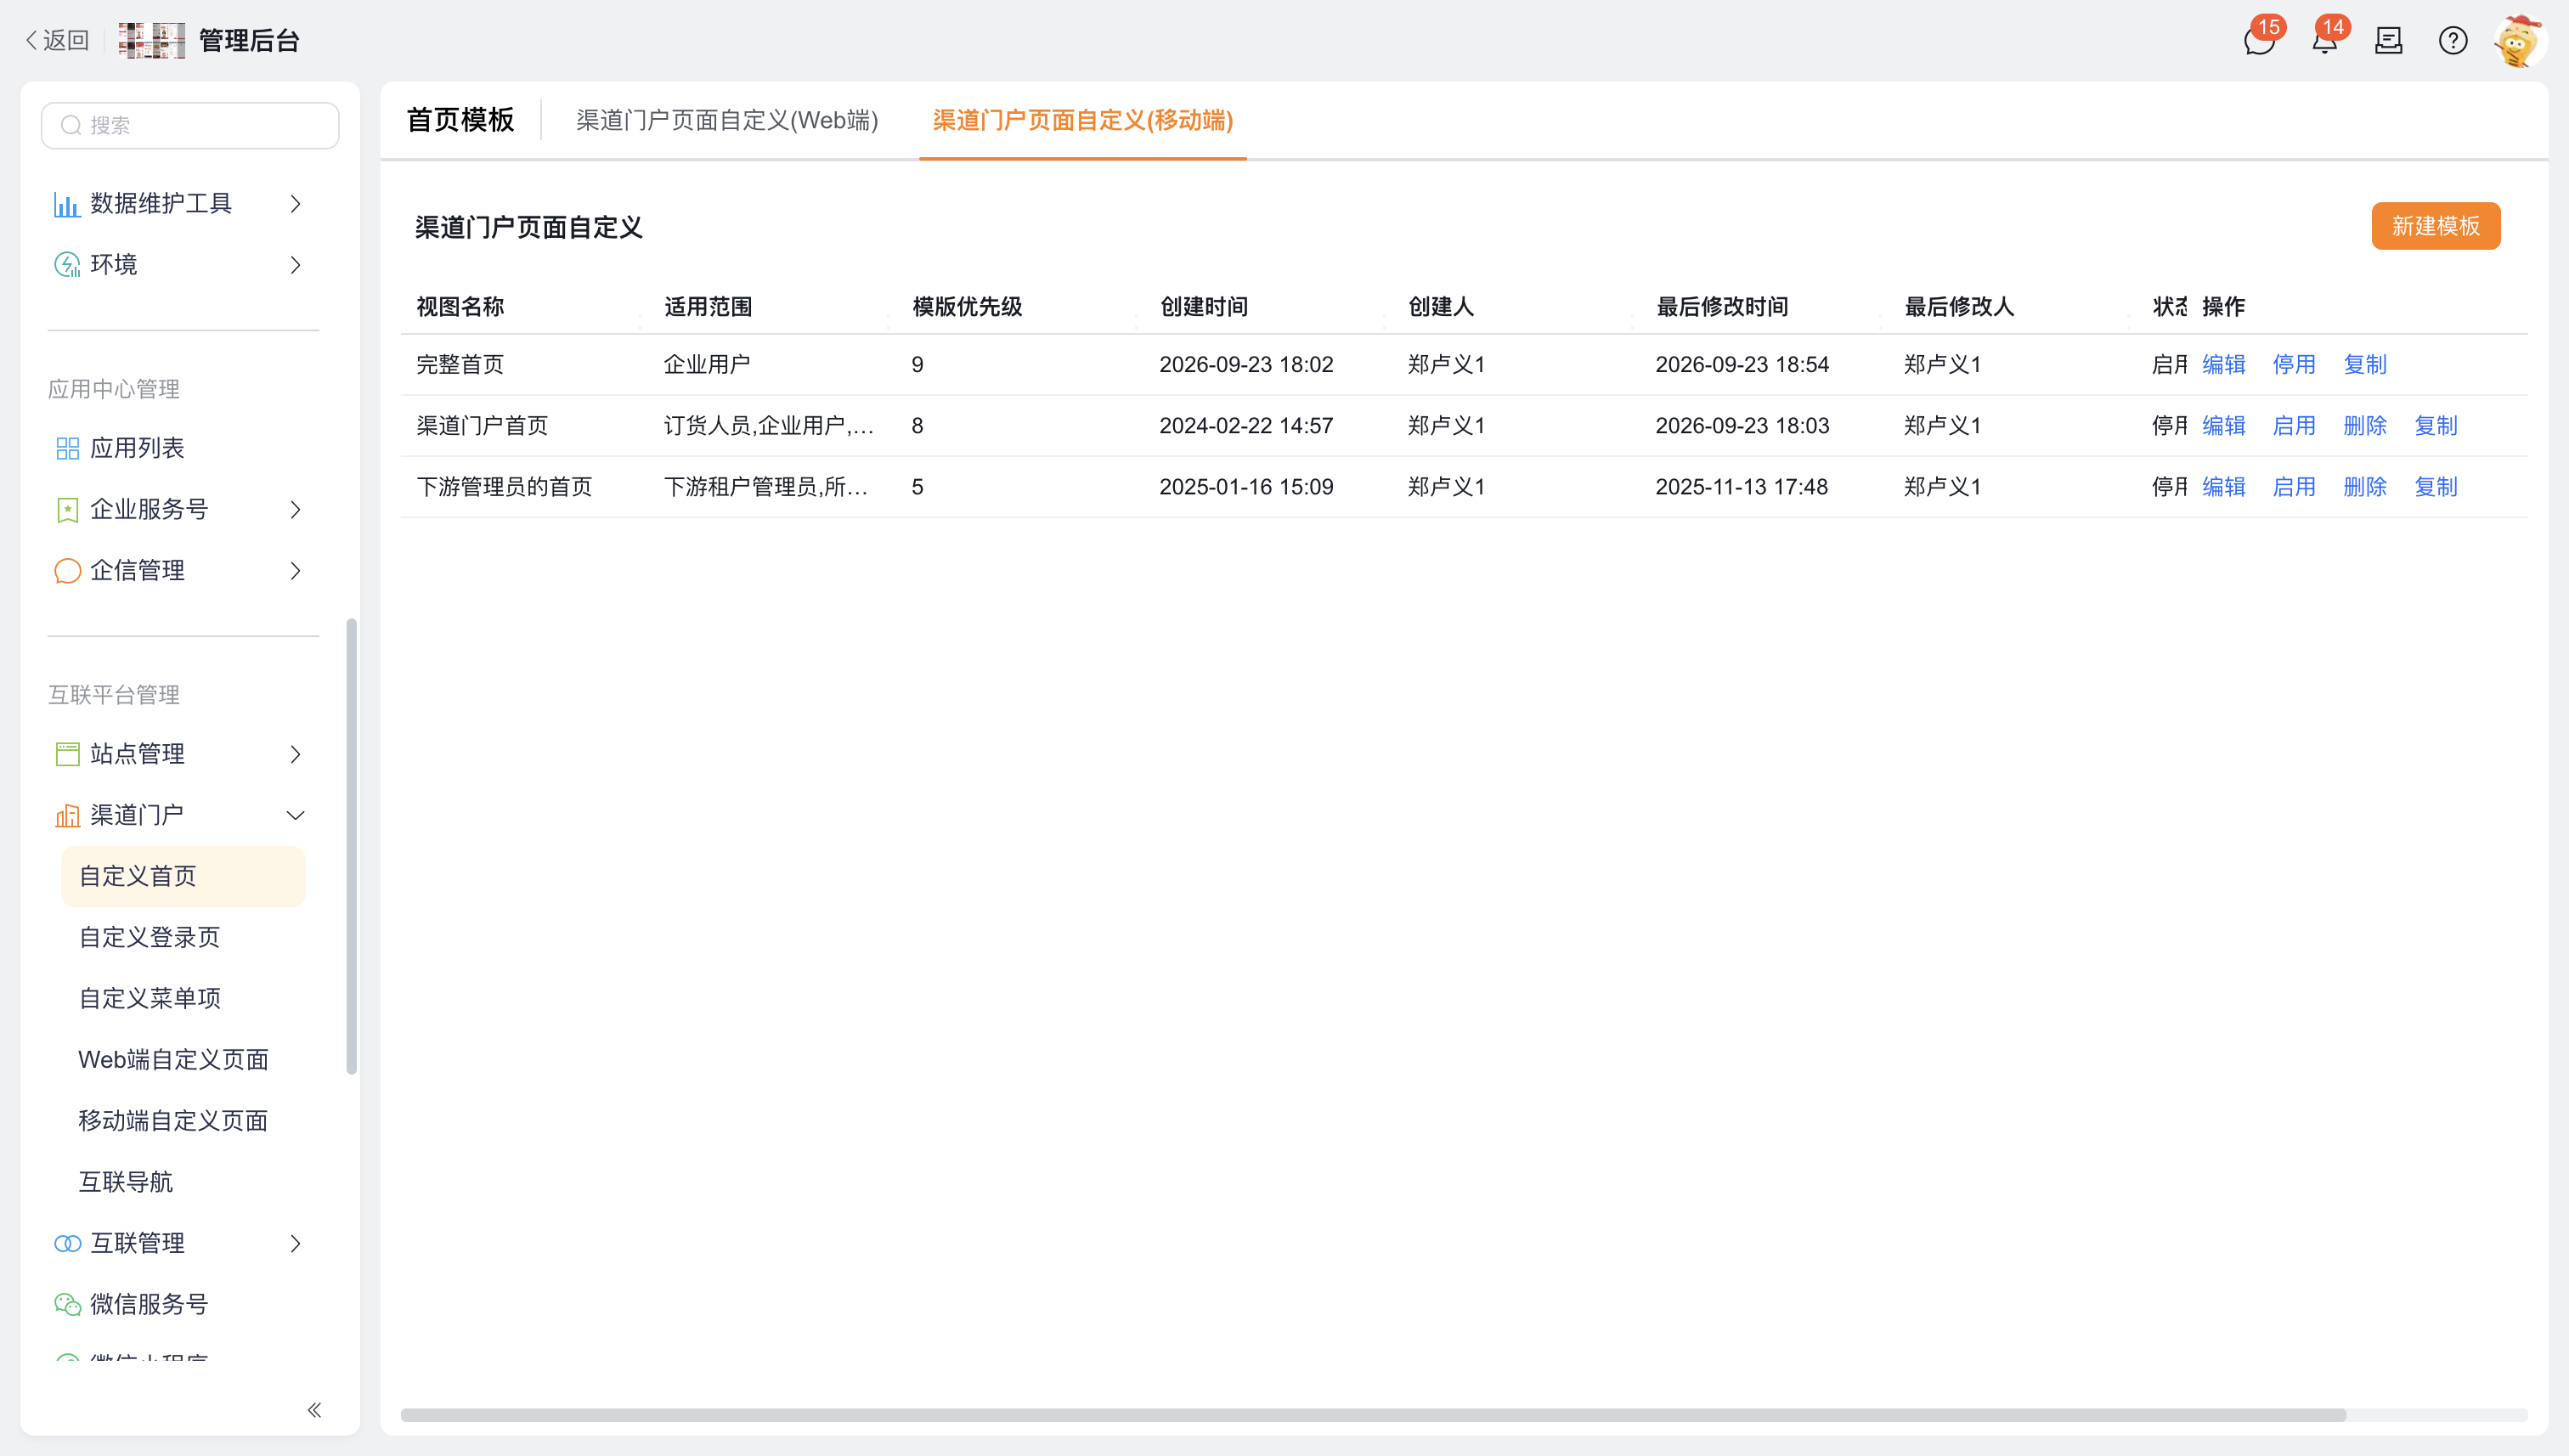
Task: Click the 渠道门户 building icon
Action: pos(67,815)
